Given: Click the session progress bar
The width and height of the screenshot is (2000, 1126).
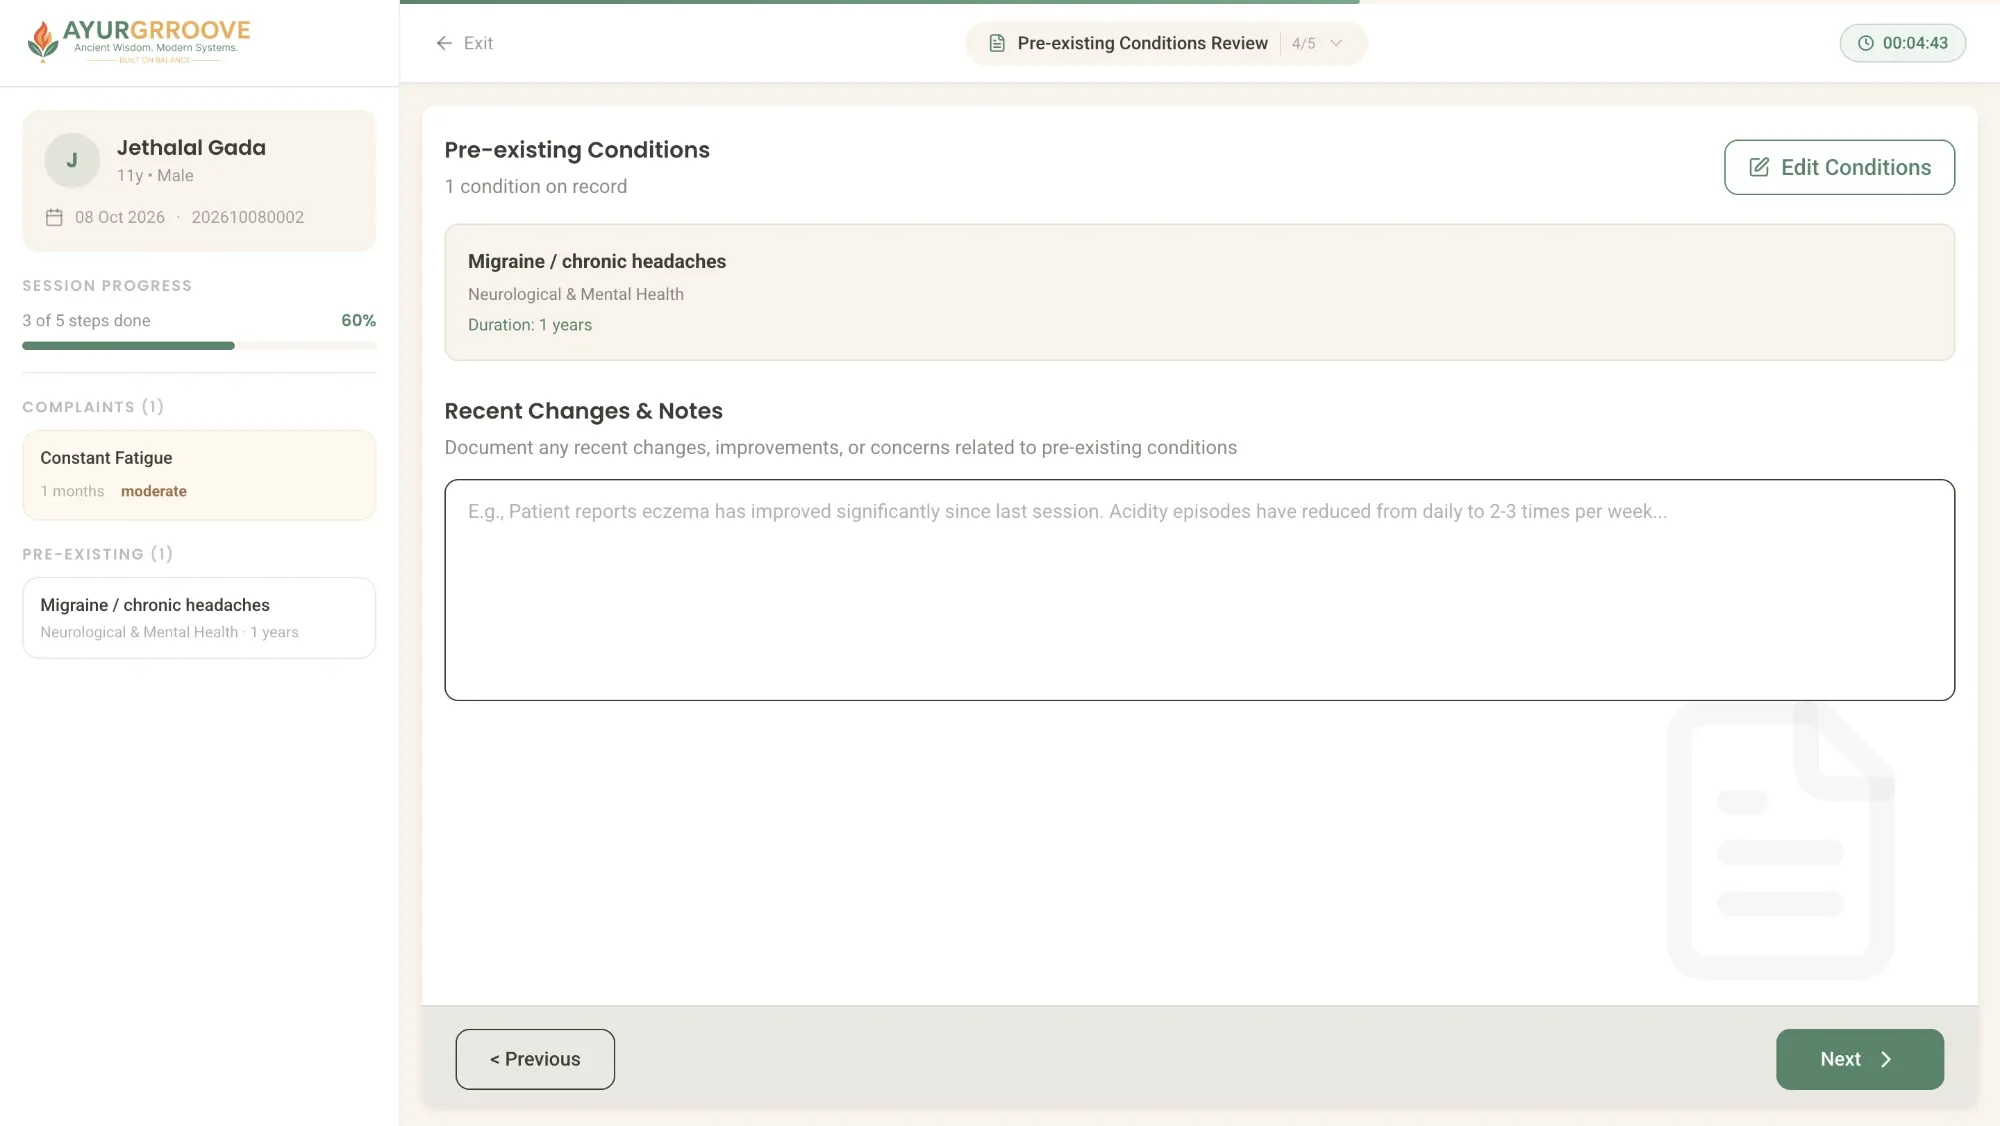Looking at the screenshot, I should (199, 346).
